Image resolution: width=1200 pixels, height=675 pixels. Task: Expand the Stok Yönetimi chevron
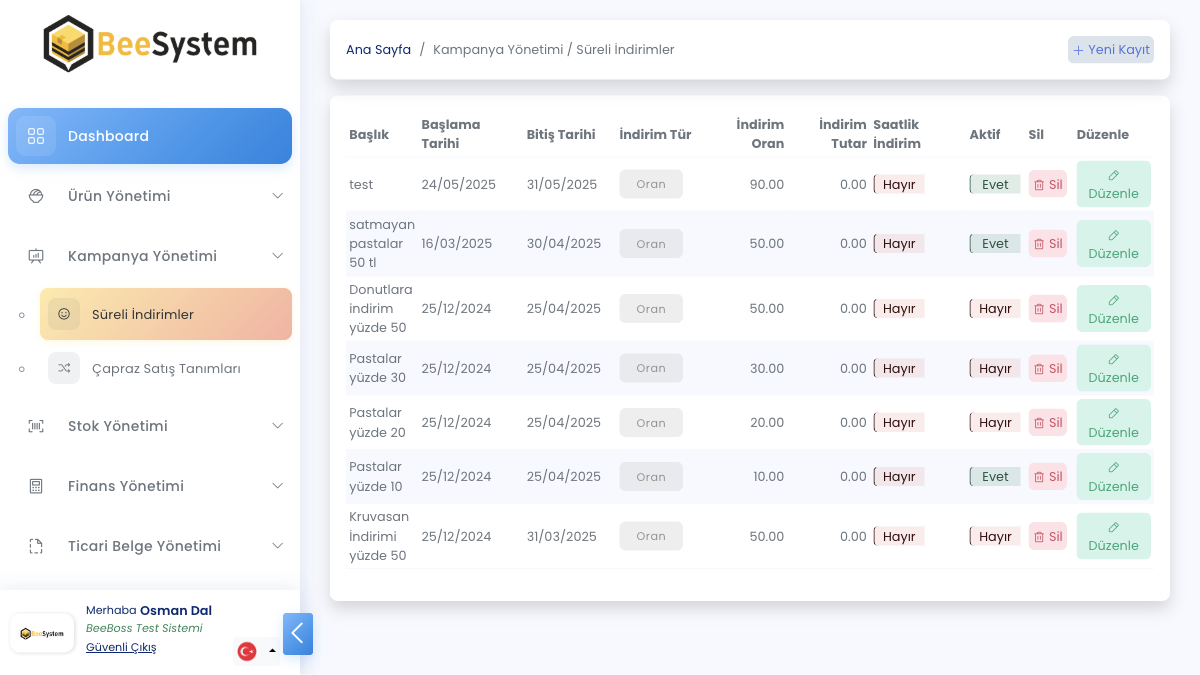(278, 426)
